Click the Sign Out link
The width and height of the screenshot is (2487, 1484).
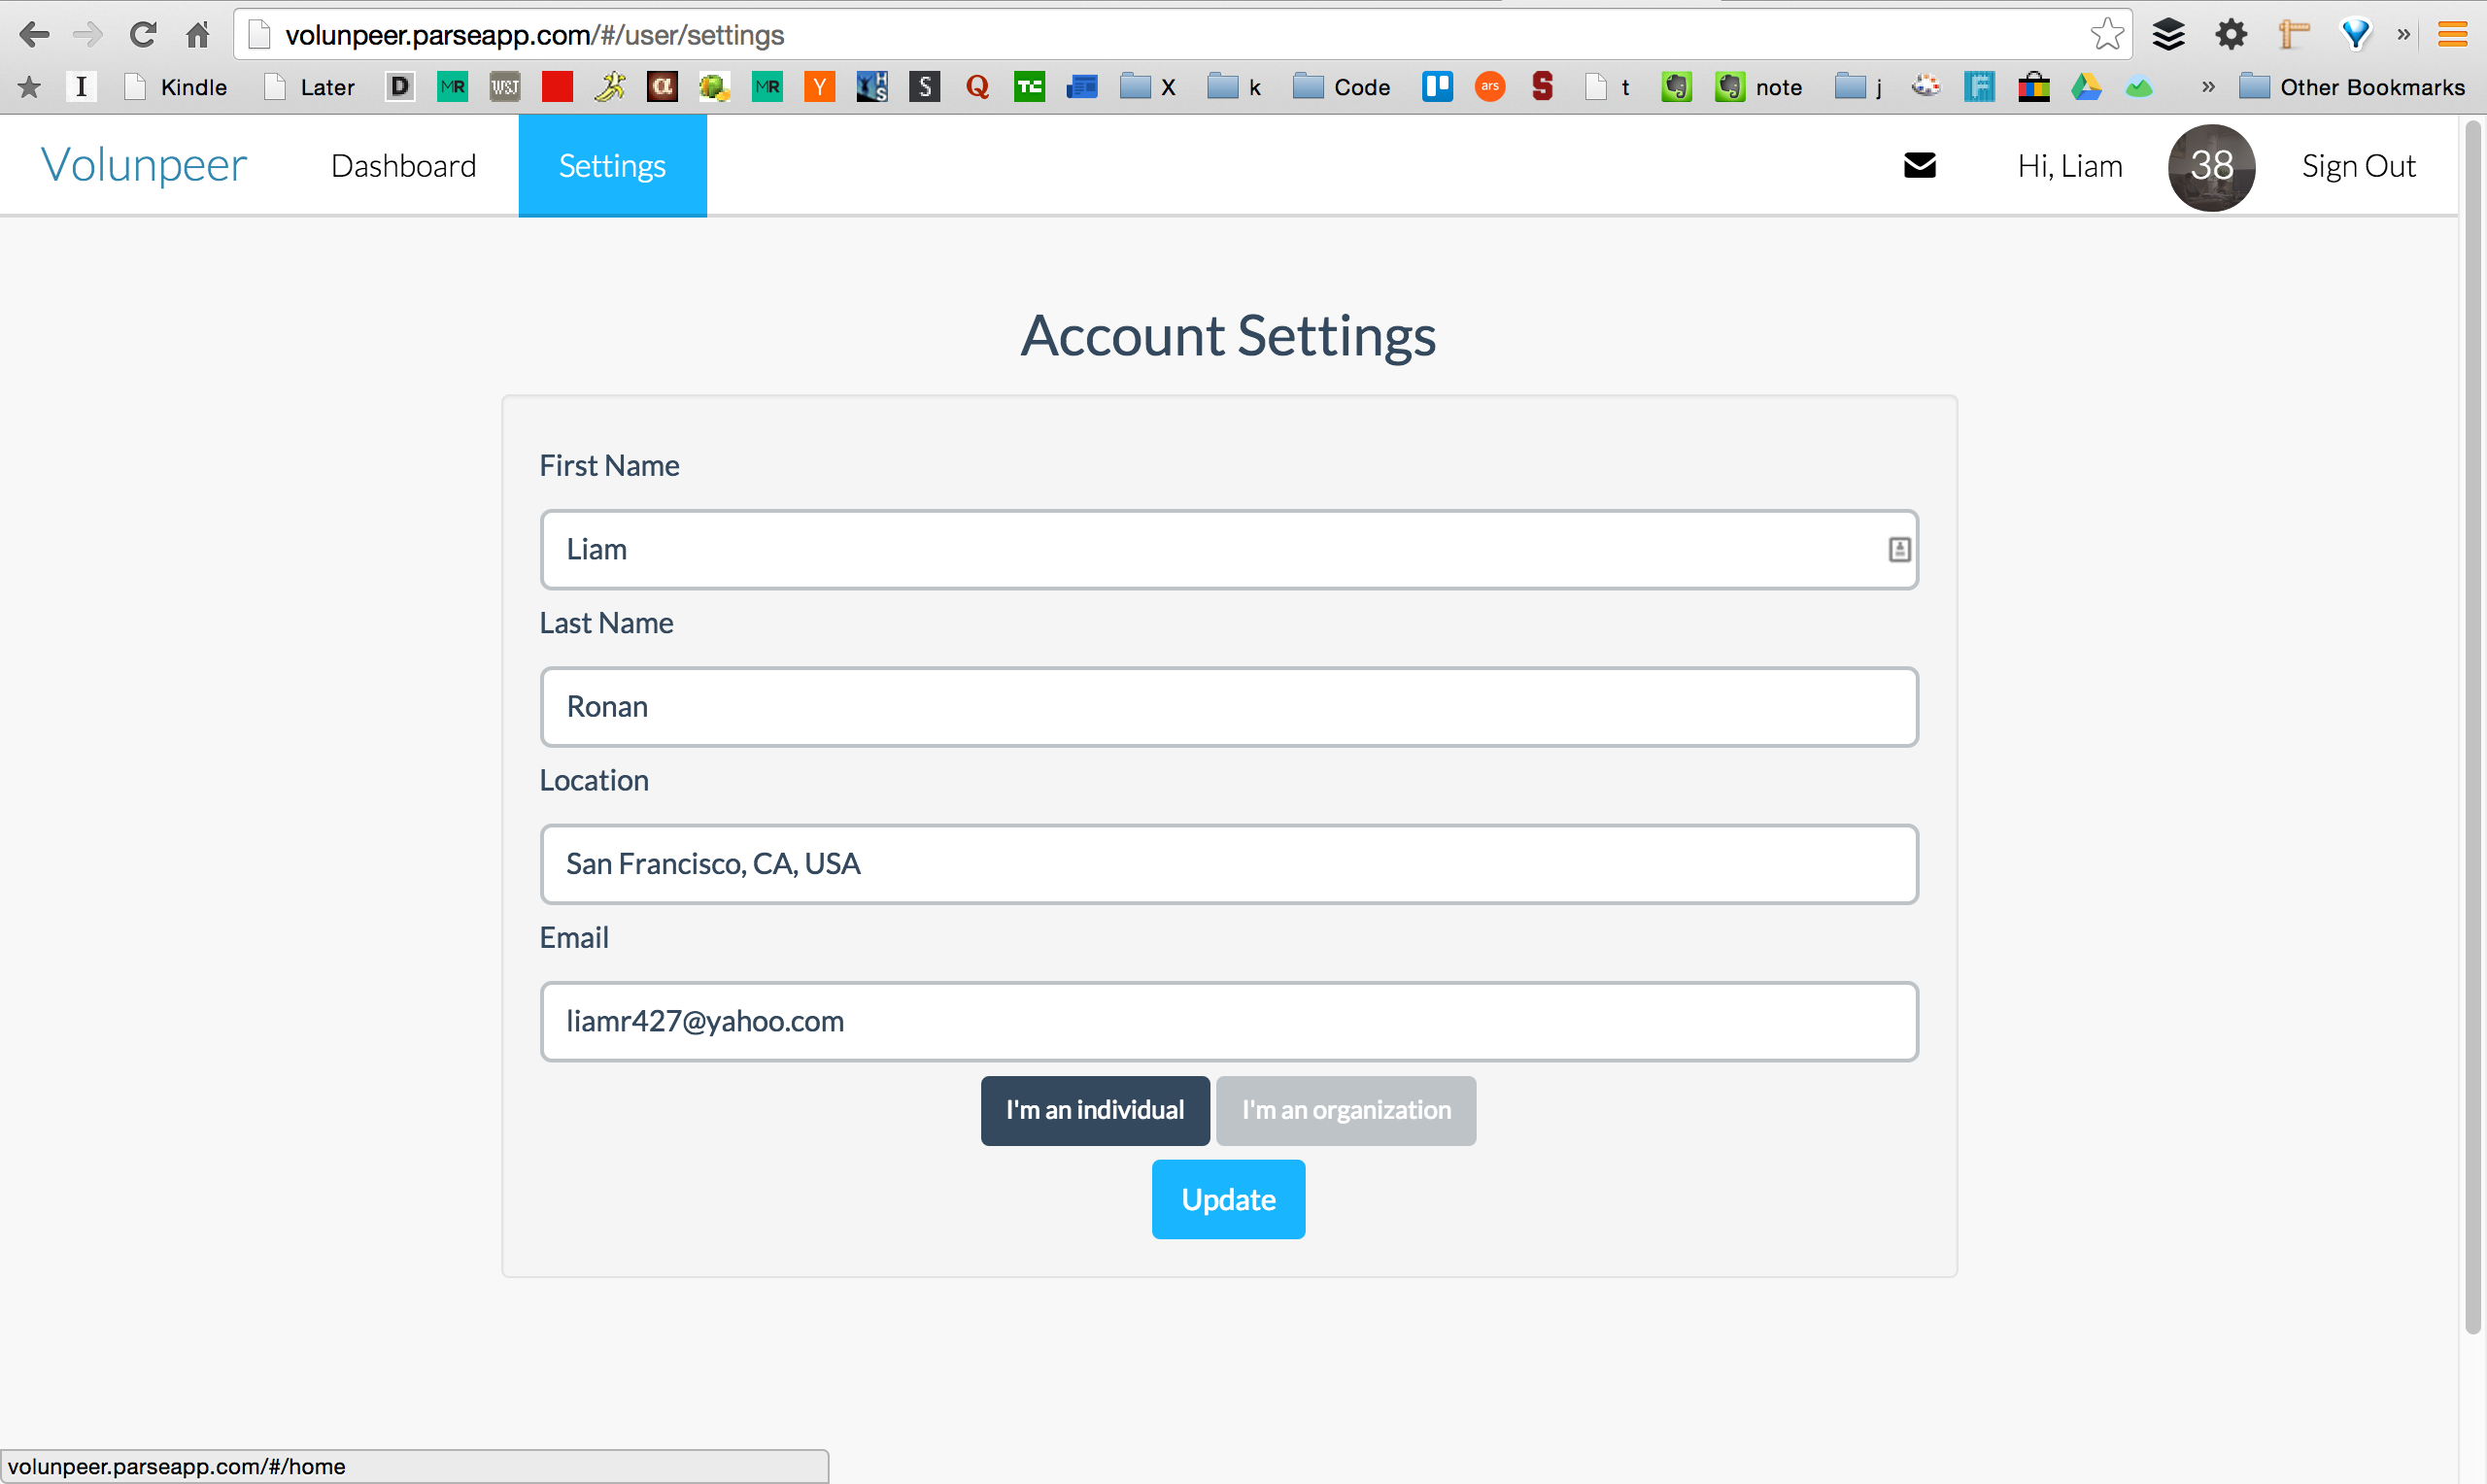(2357, 166)
